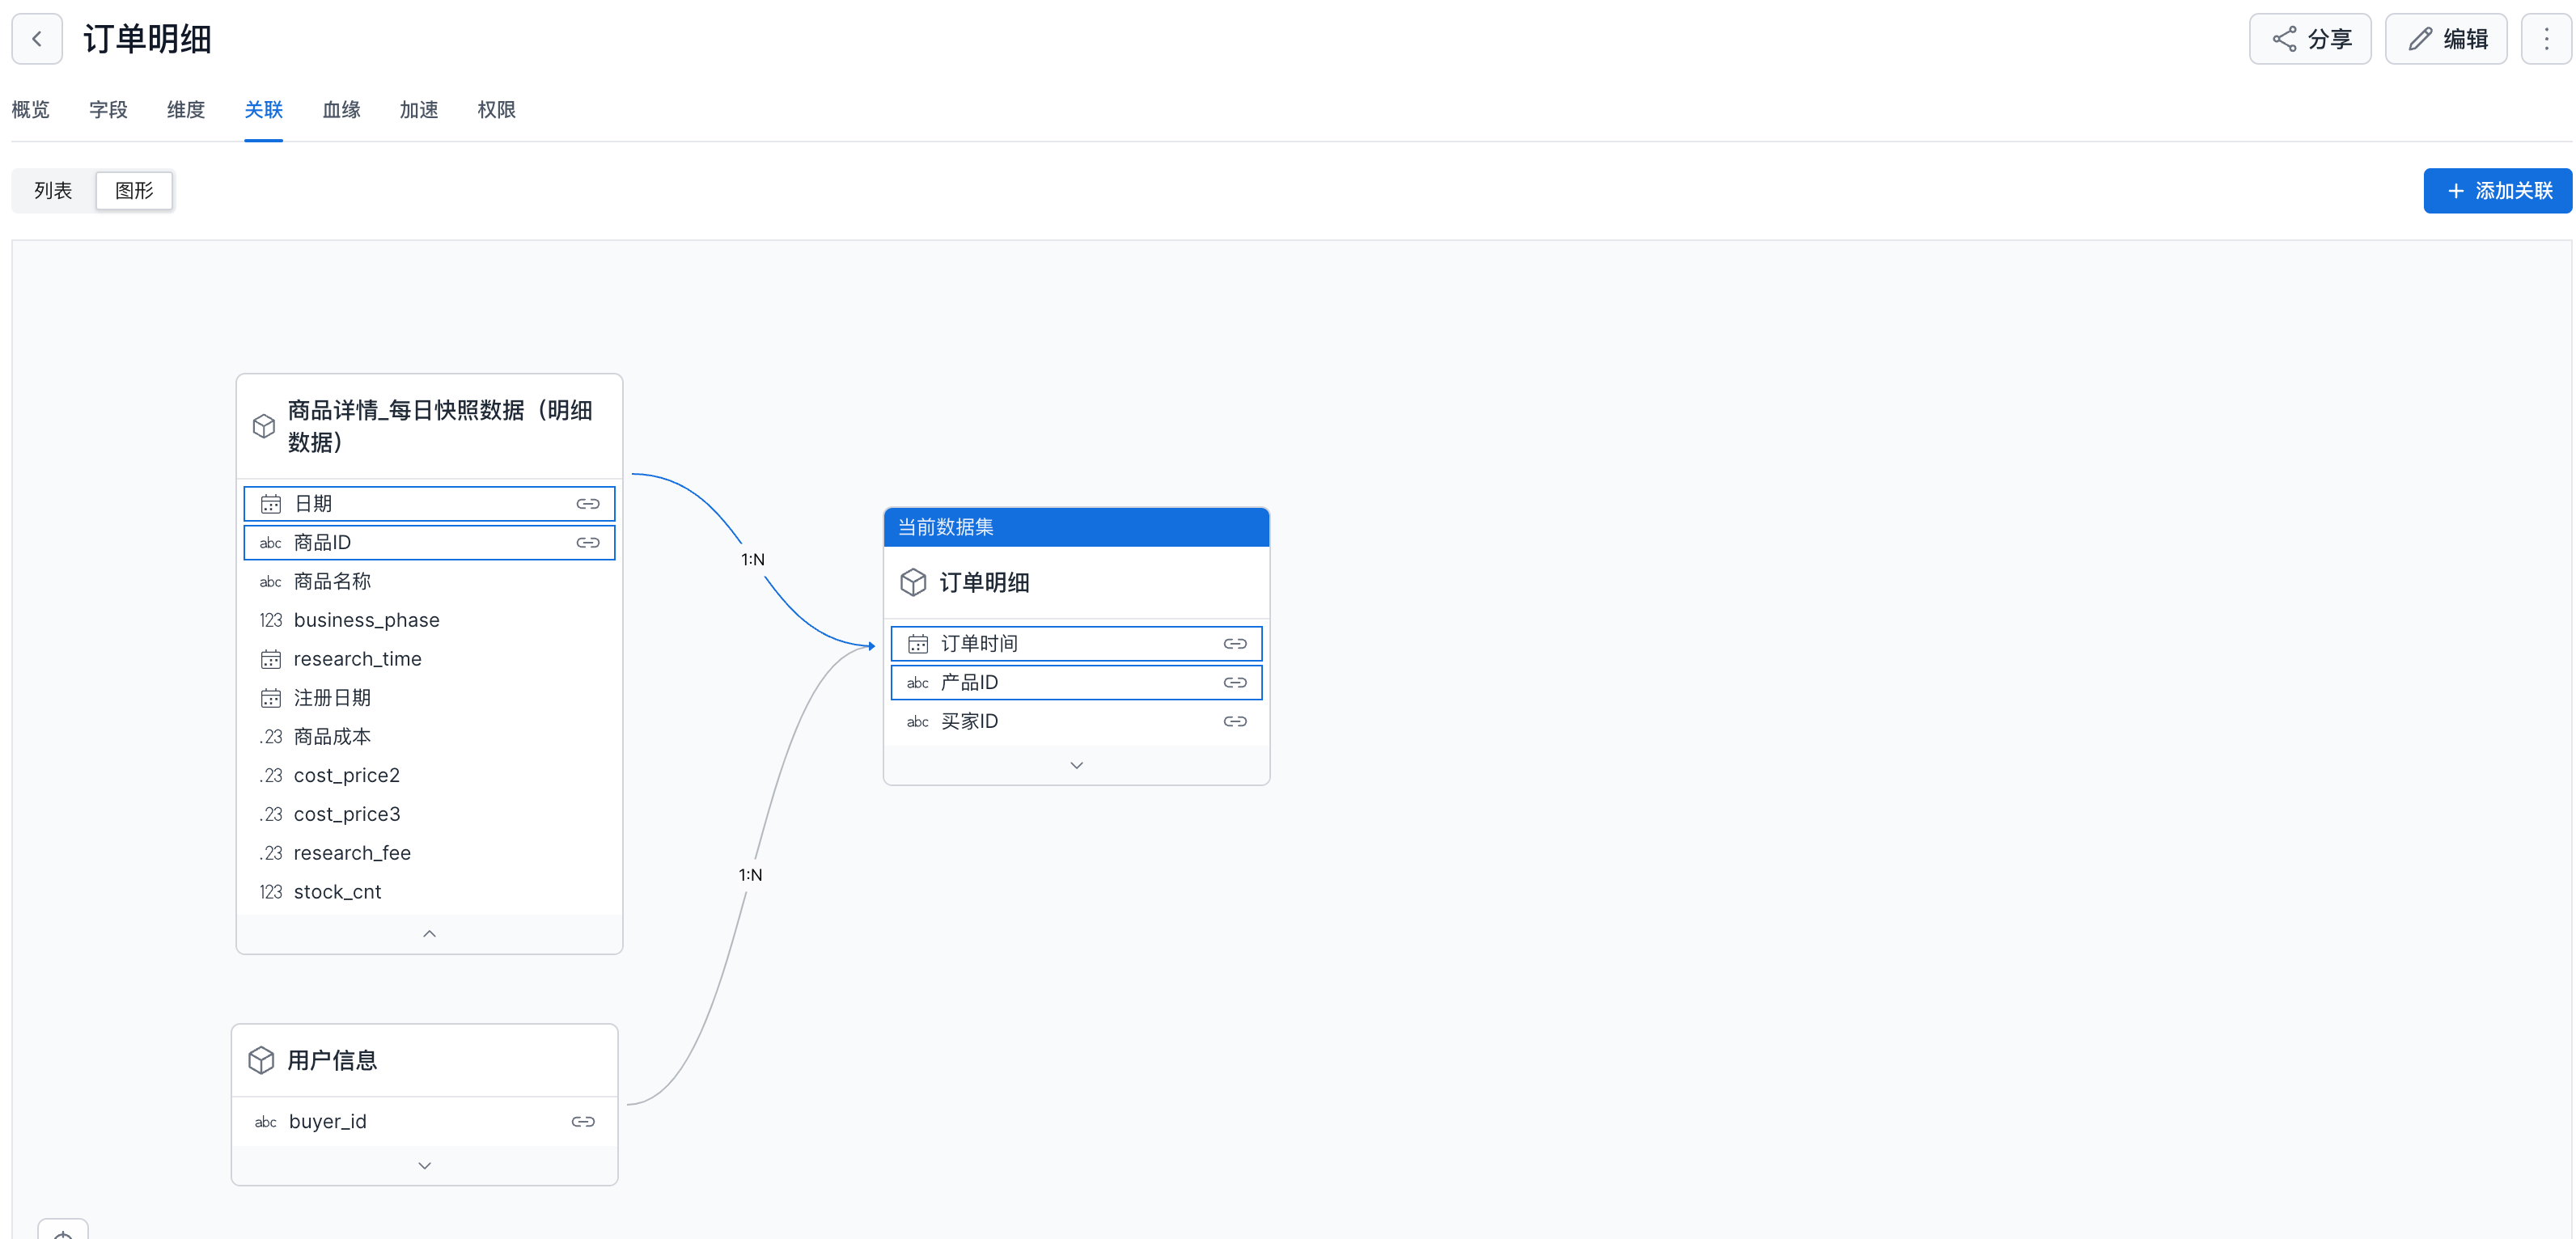Click link icon on buyer_id field
The height and width of the screenshot is (1239, 2576).
point(583,1122)
